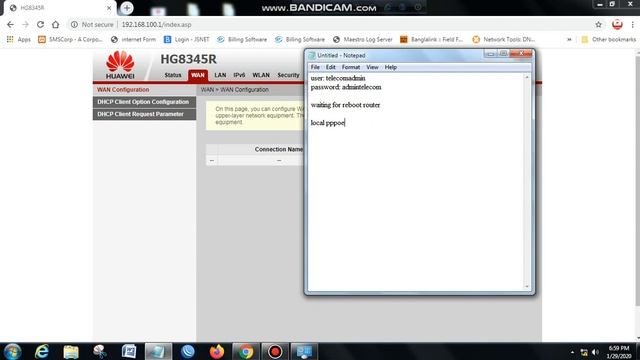Maximize the Notepad window

coord(503,53)
